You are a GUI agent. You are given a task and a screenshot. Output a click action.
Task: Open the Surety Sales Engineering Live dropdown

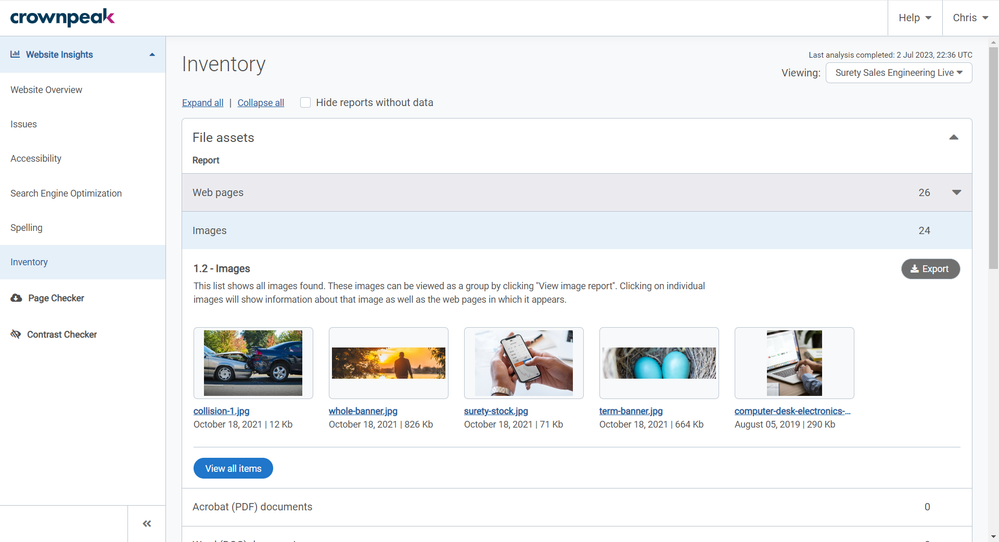[899, 73]
